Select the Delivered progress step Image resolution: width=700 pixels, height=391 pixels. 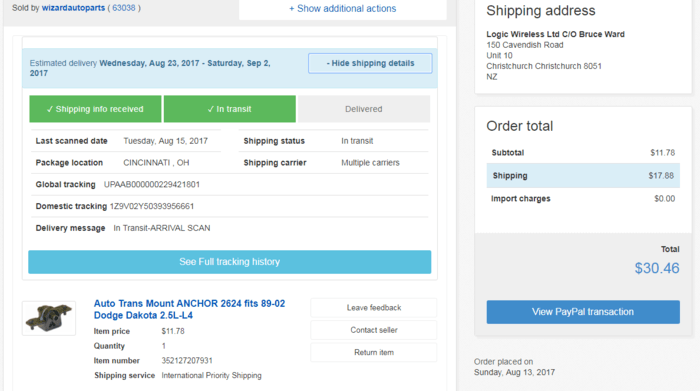pos(364,109)
